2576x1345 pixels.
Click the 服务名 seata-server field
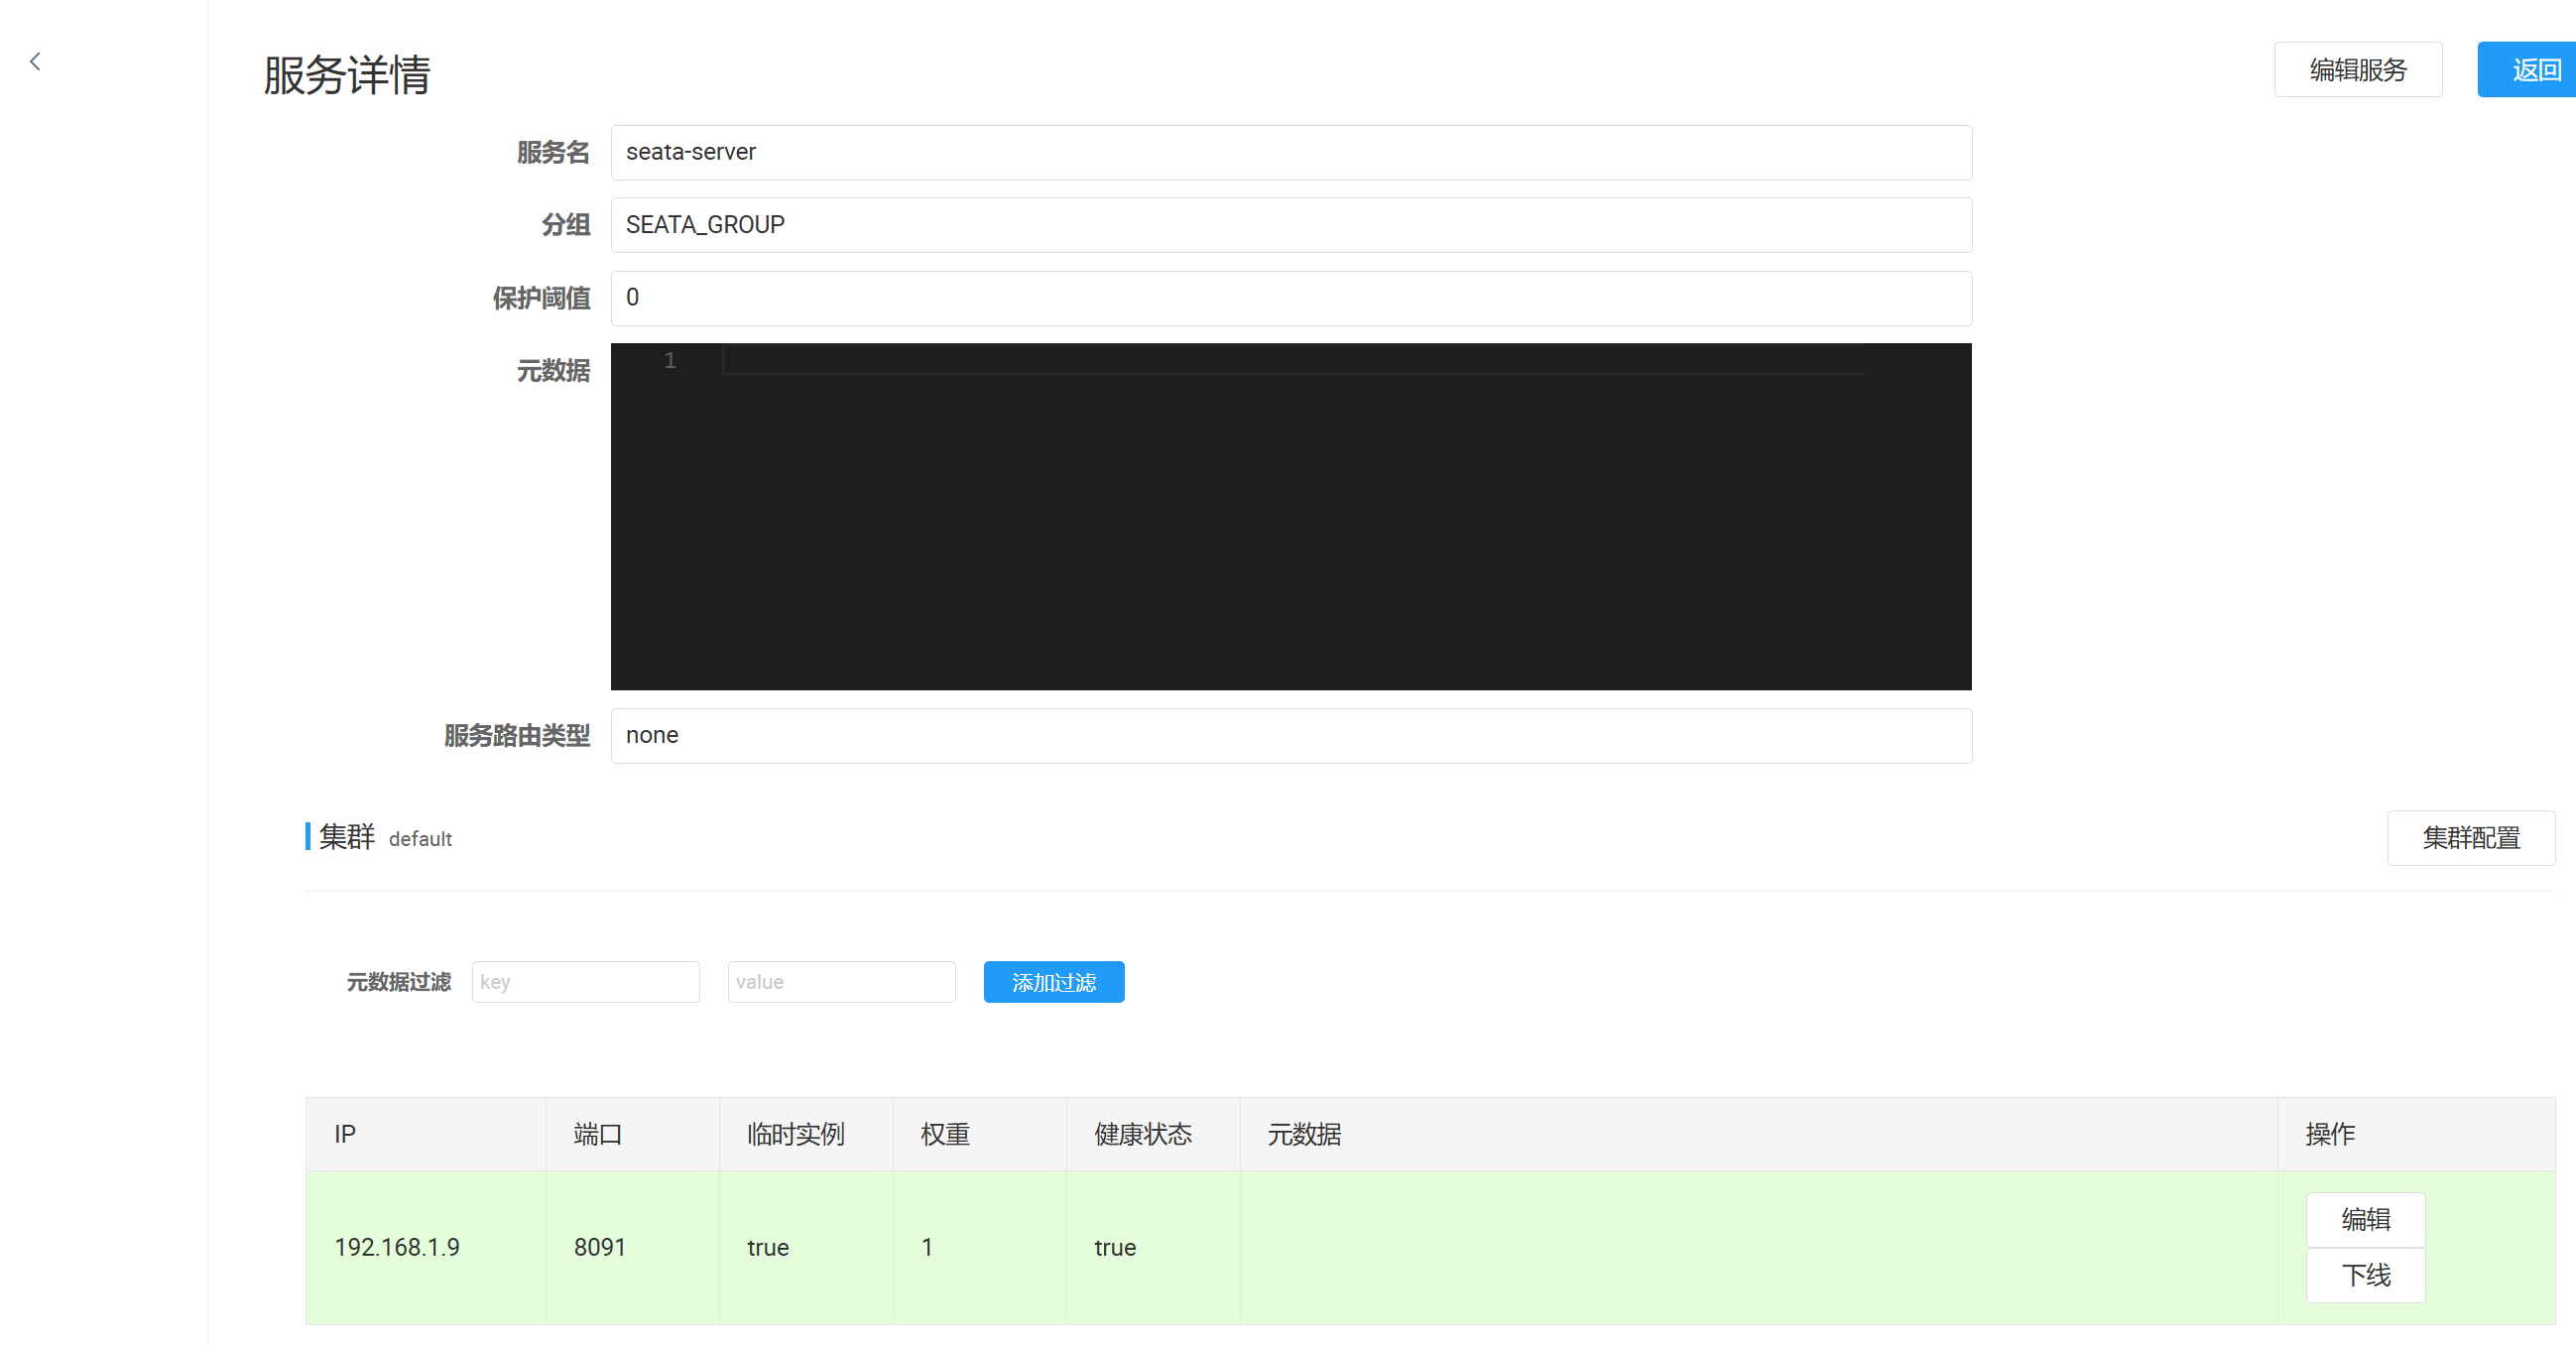coord(1290,153)
